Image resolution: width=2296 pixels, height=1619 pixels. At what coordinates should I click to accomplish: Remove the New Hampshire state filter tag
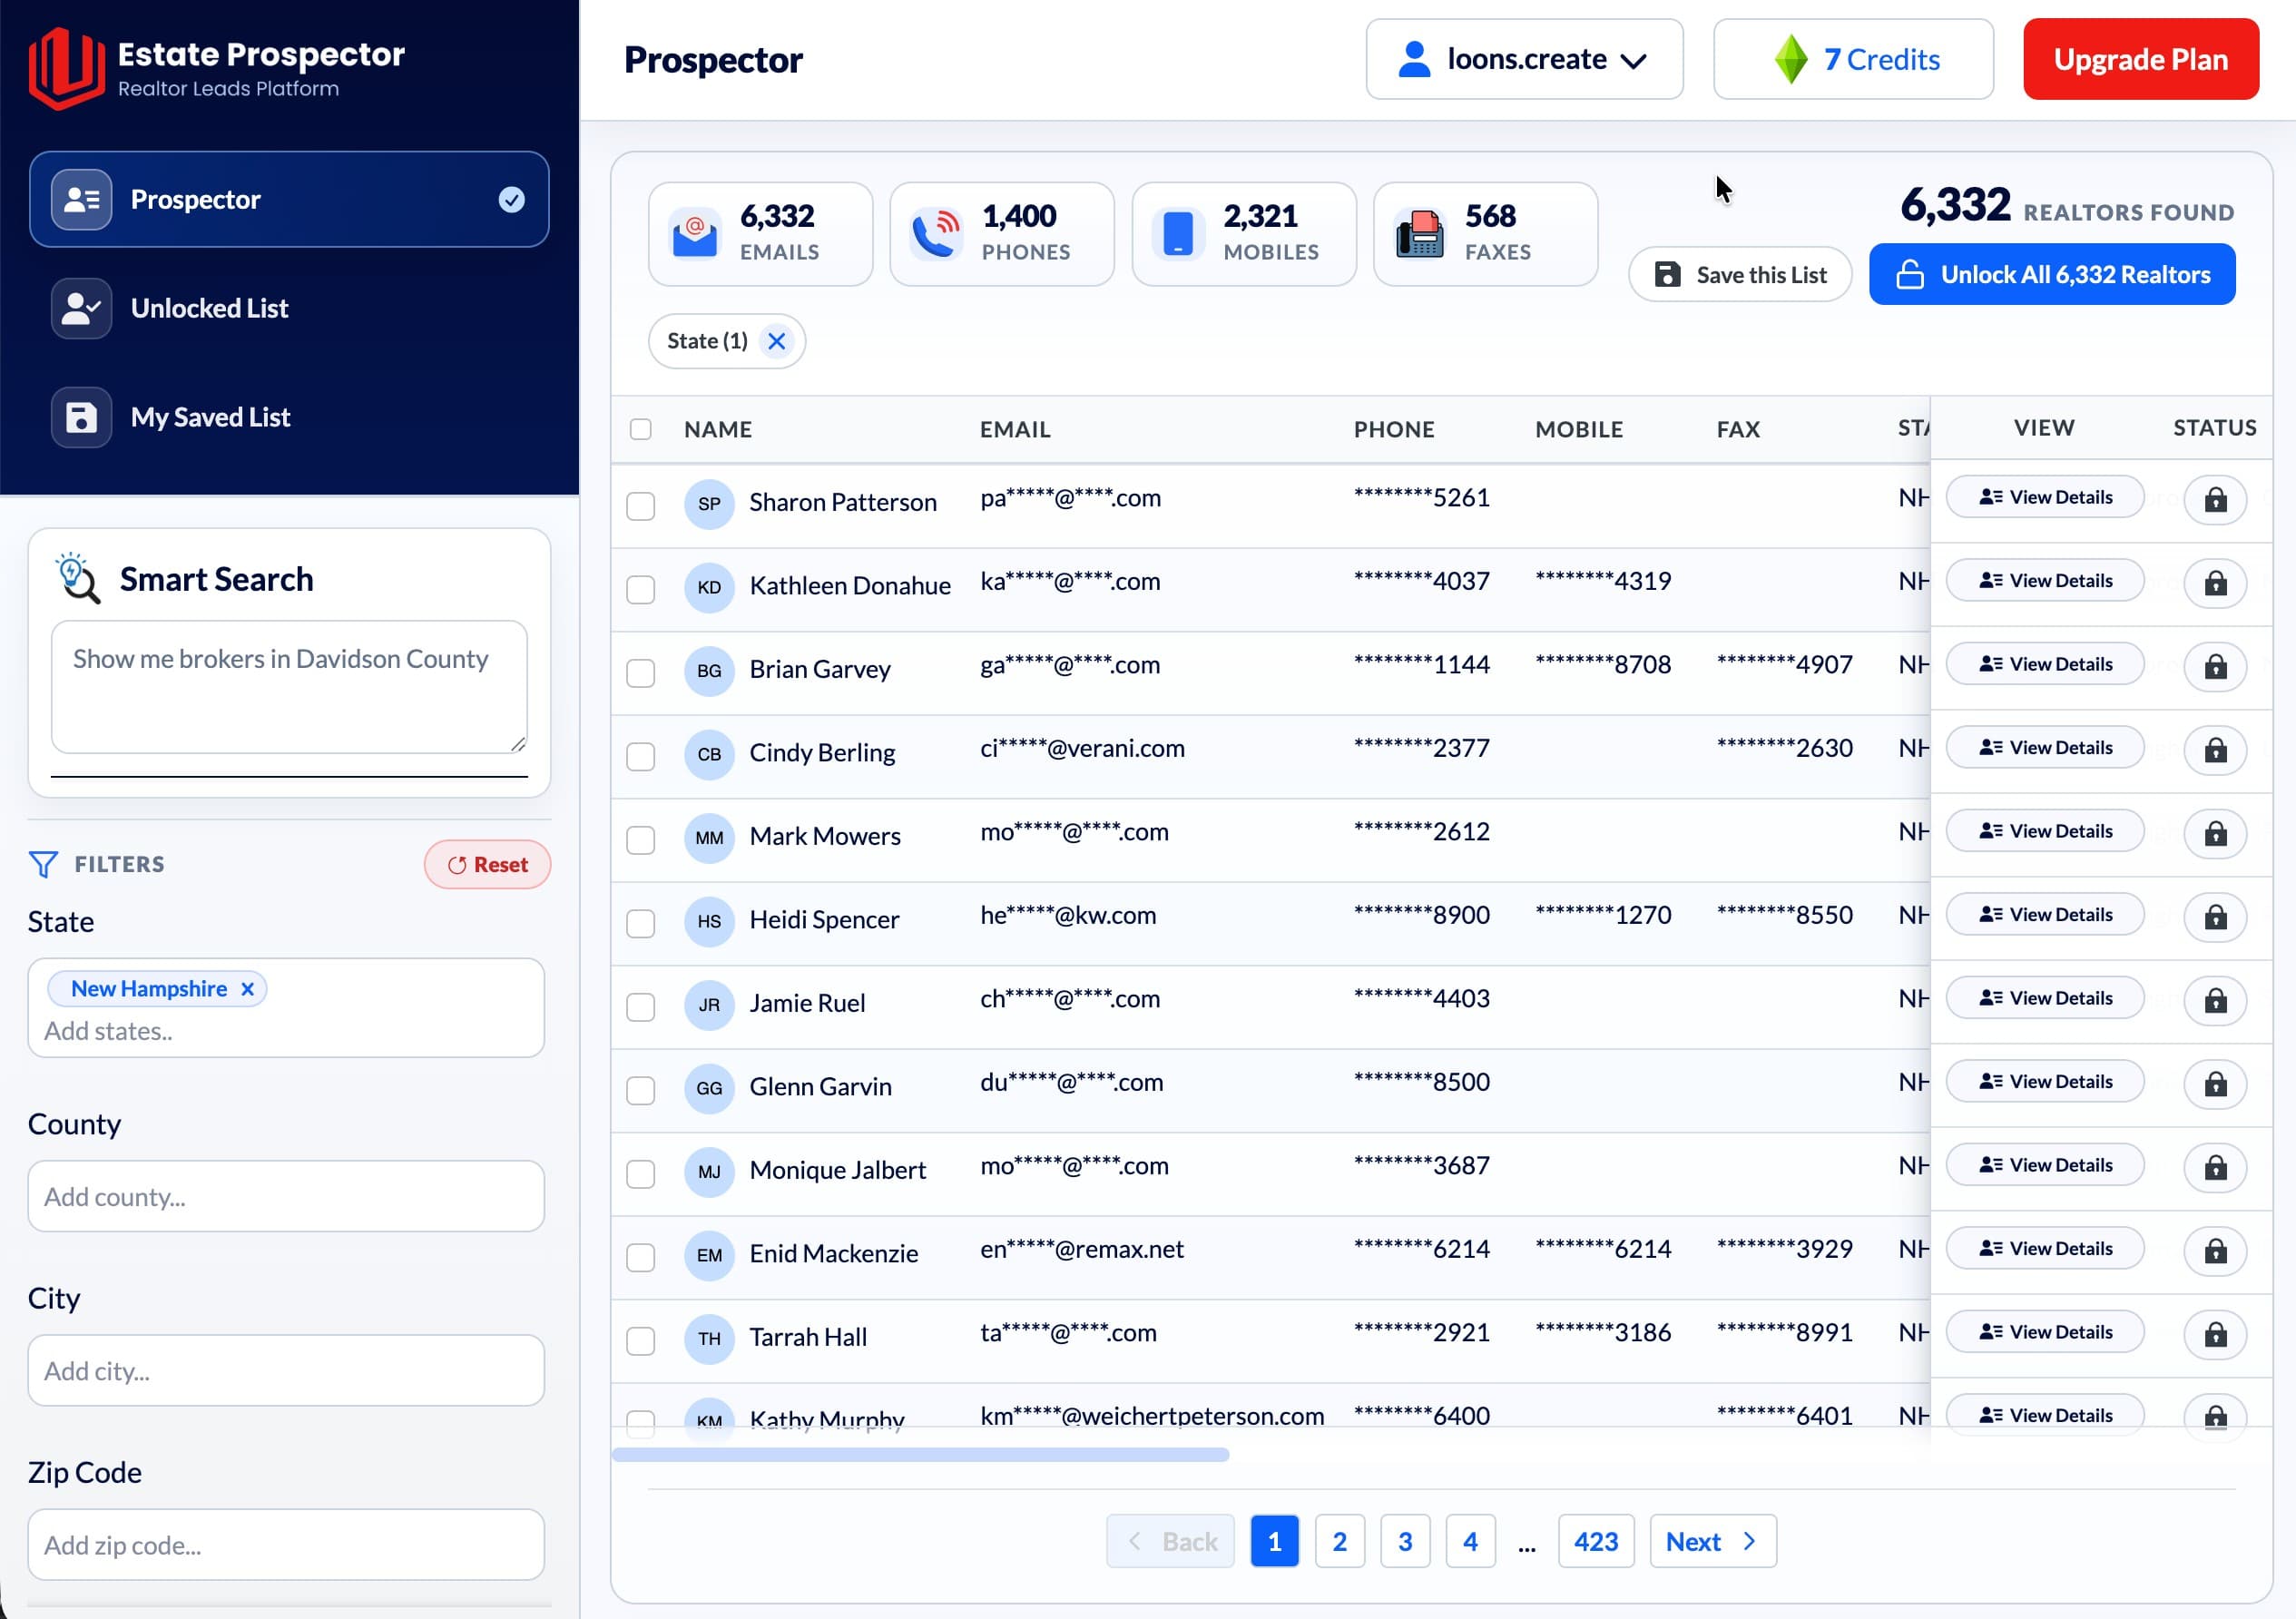tap(247, 988)
